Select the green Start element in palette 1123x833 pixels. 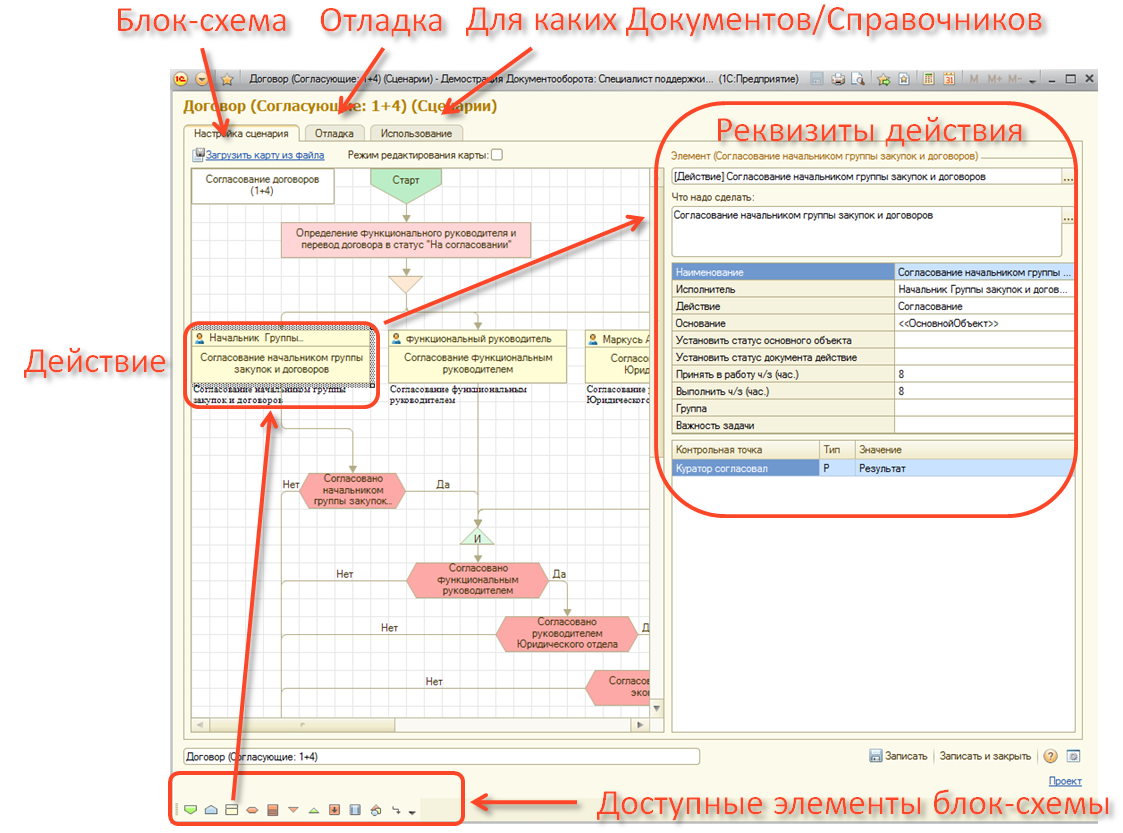coord(190,810)
